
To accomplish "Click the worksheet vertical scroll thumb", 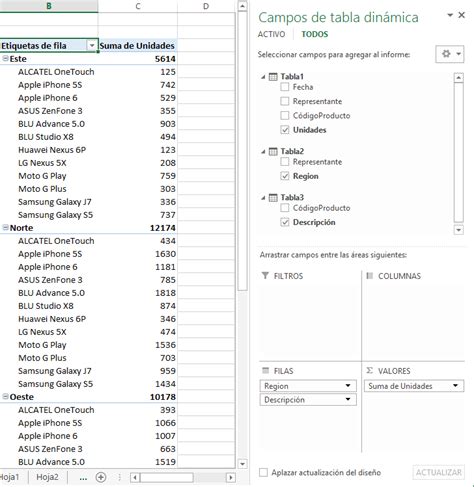I will (x=242, y=151).
